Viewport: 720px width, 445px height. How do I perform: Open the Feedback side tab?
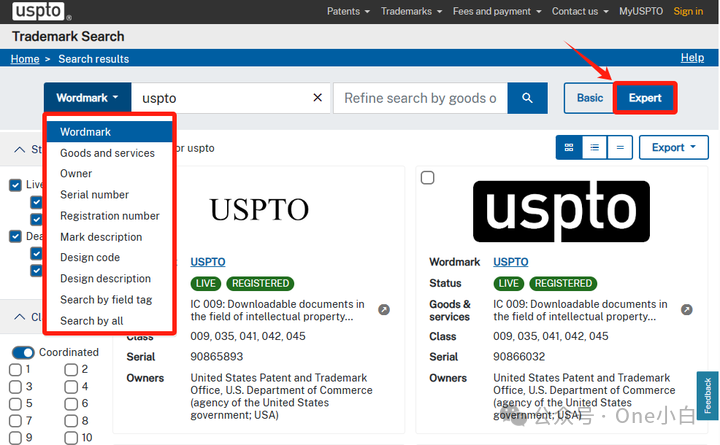708,395
